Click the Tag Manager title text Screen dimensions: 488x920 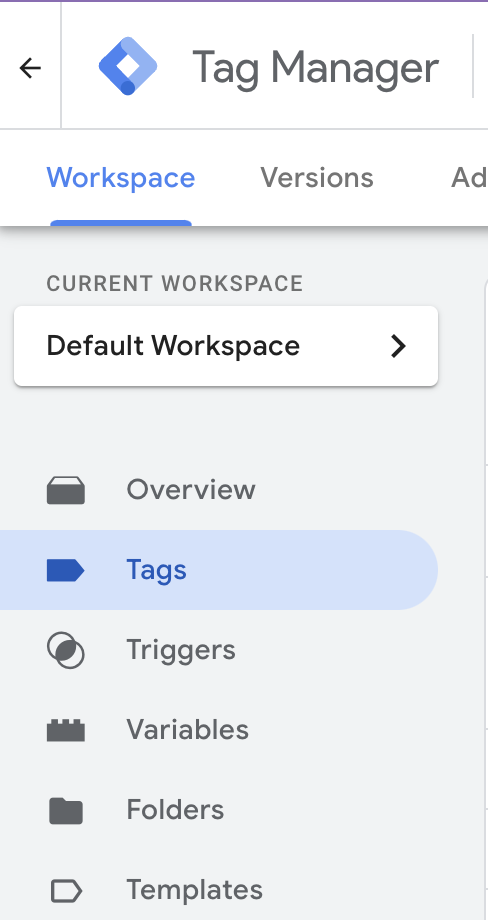coord(316,68)
